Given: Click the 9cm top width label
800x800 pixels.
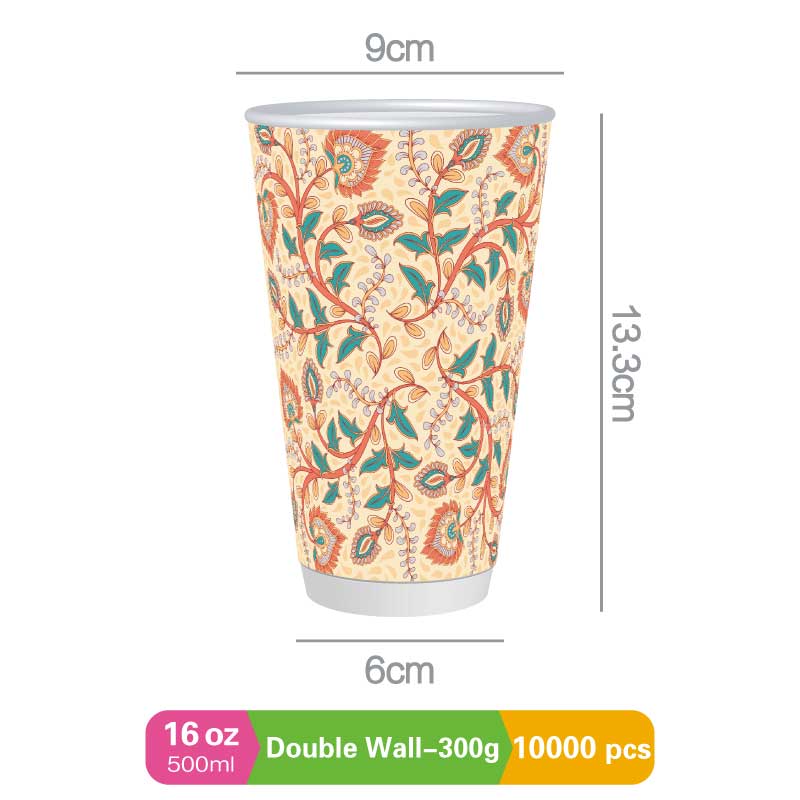Looking at the screenshot, I should point(399,49).
